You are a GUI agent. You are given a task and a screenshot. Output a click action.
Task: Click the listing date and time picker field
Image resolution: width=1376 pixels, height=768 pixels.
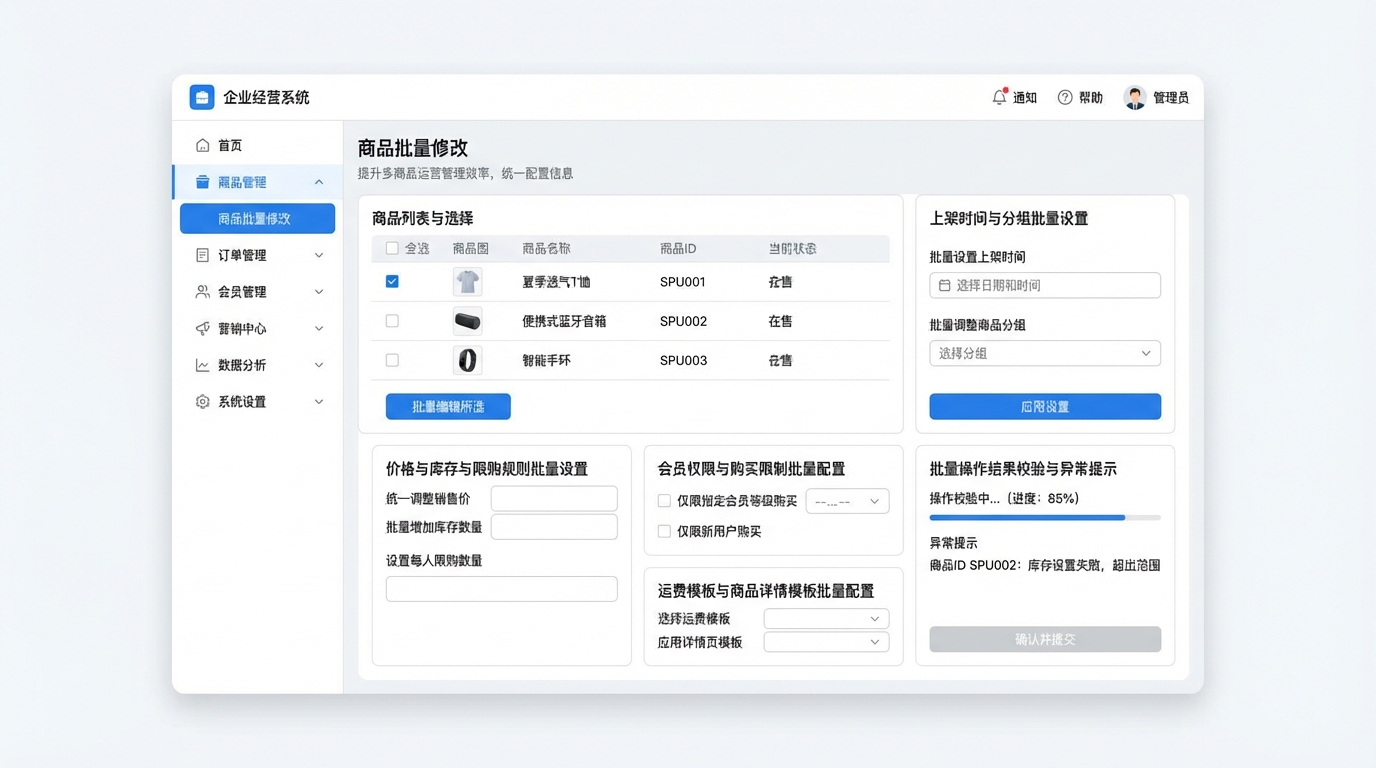[x=1045, y=285]
